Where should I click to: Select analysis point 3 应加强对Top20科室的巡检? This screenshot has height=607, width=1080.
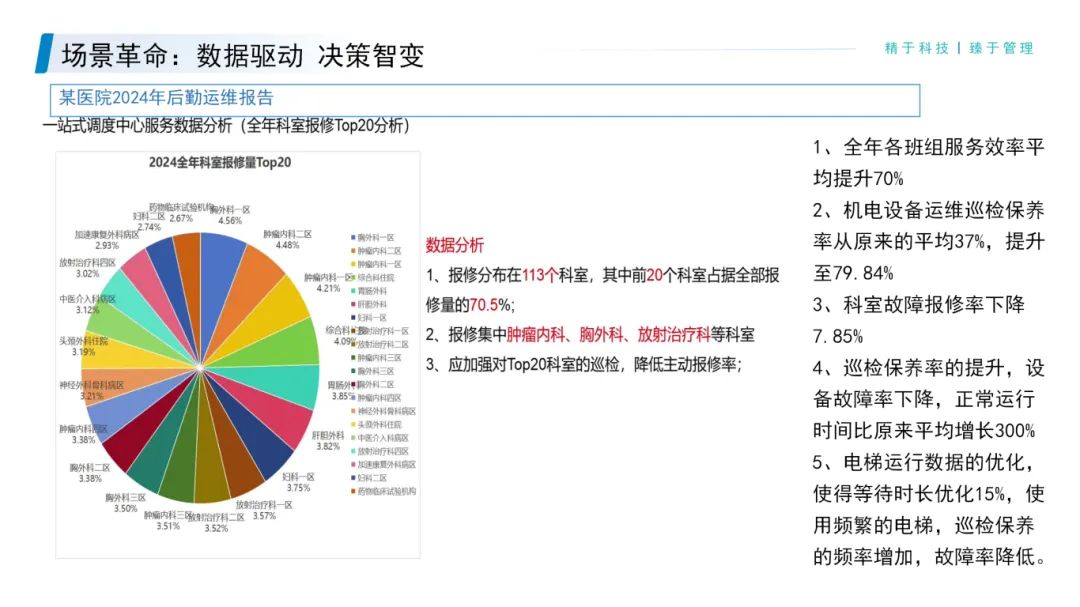(583, 364)
